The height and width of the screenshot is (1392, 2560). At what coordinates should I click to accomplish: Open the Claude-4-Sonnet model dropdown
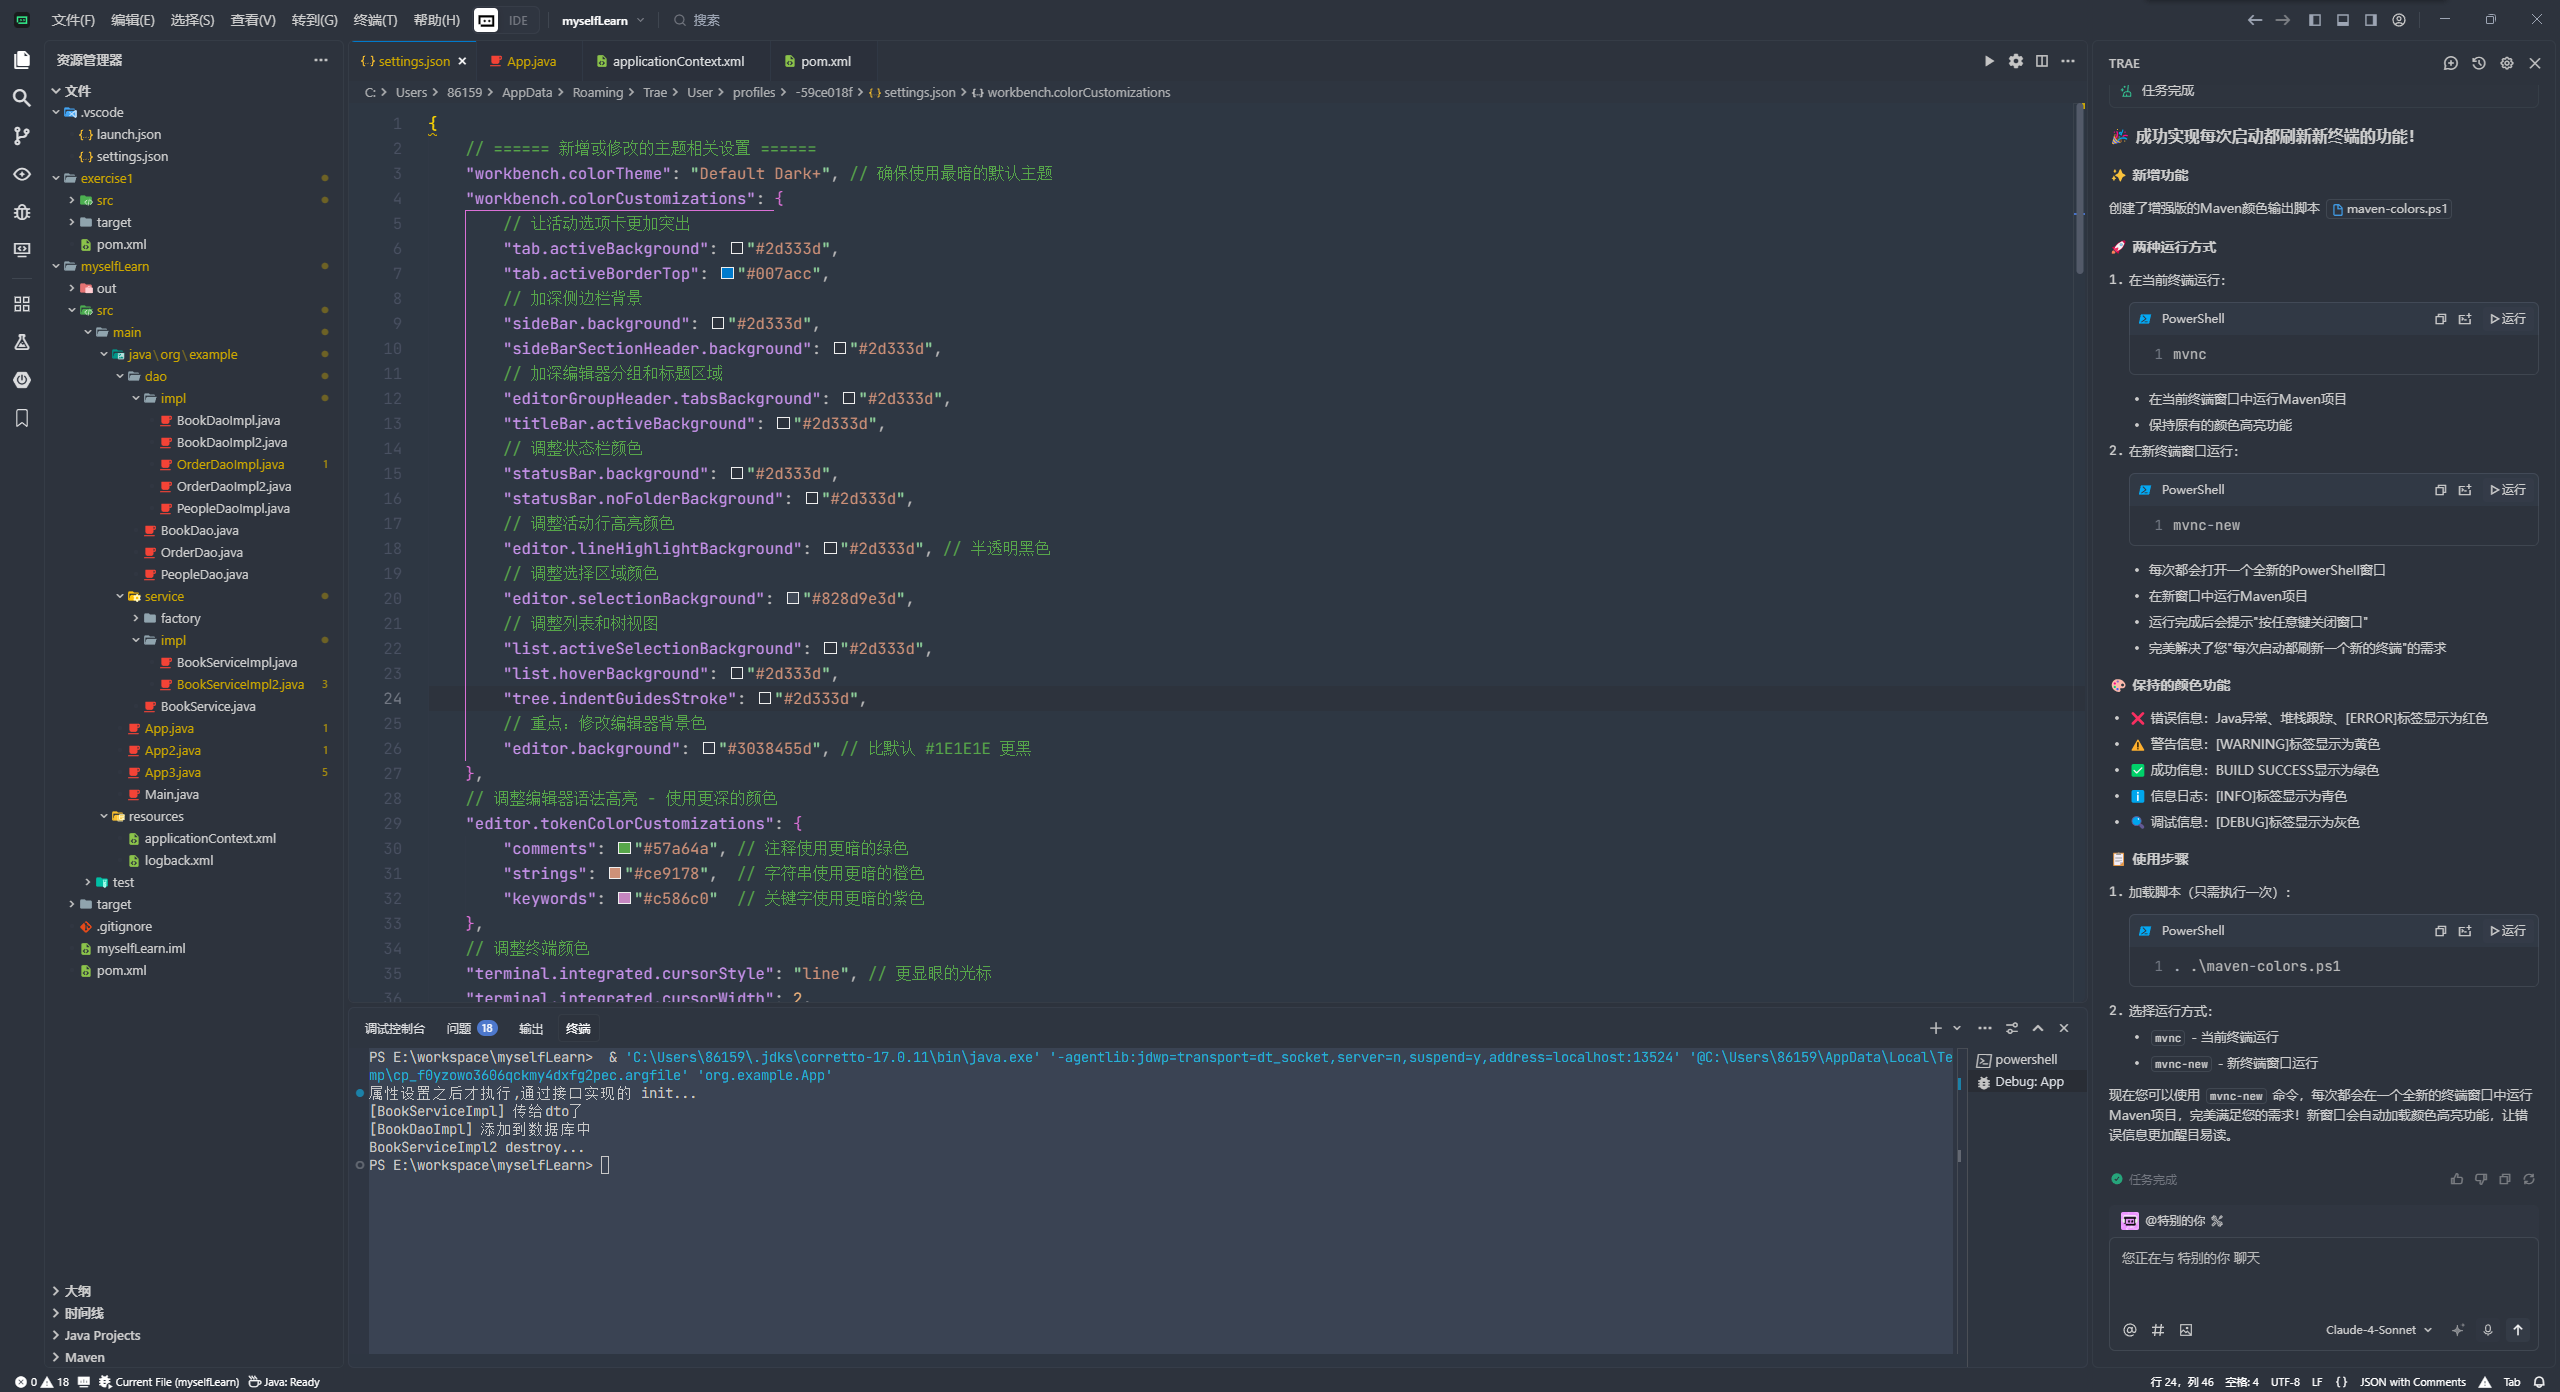(x=2378, y=1330)
